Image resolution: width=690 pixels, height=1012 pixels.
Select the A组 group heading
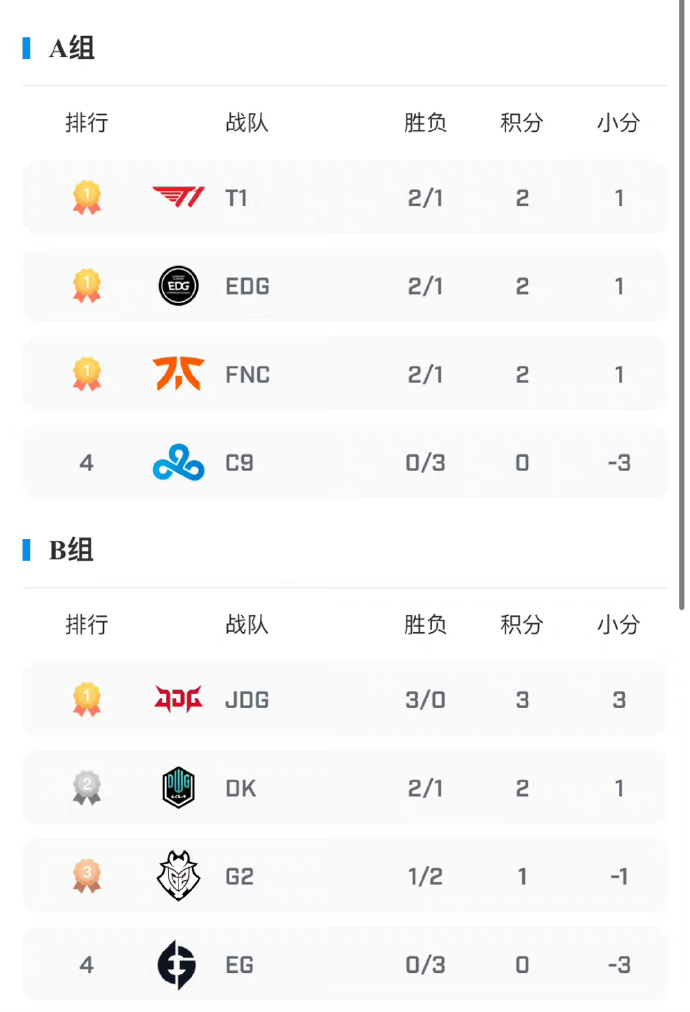[x=72, y=48]
